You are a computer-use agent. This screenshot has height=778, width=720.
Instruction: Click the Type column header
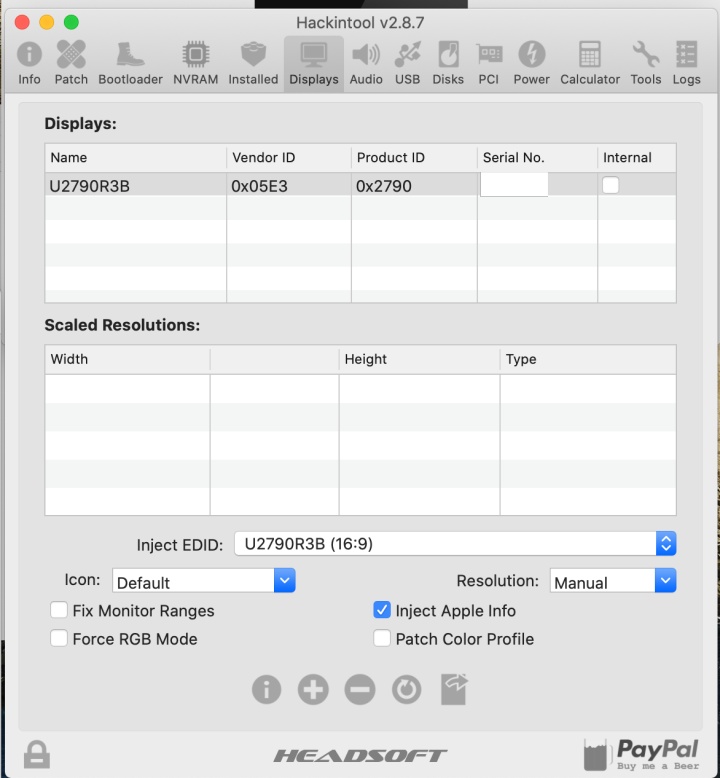[588, 359]
